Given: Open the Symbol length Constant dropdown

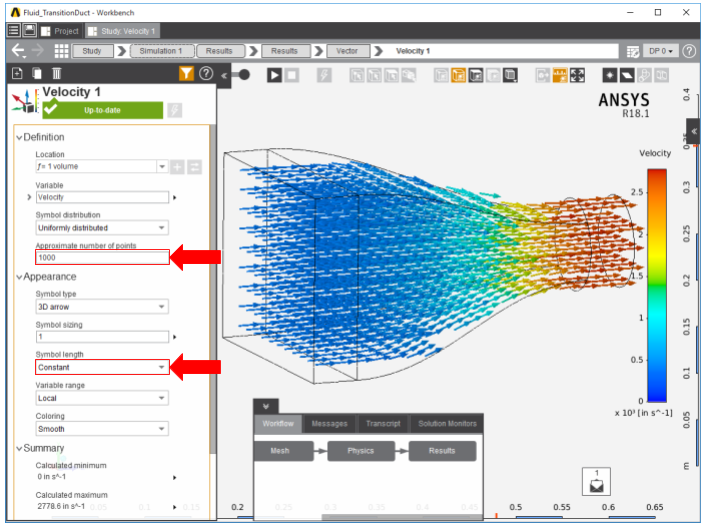Looking at the screenshot, I should [102, 367].
